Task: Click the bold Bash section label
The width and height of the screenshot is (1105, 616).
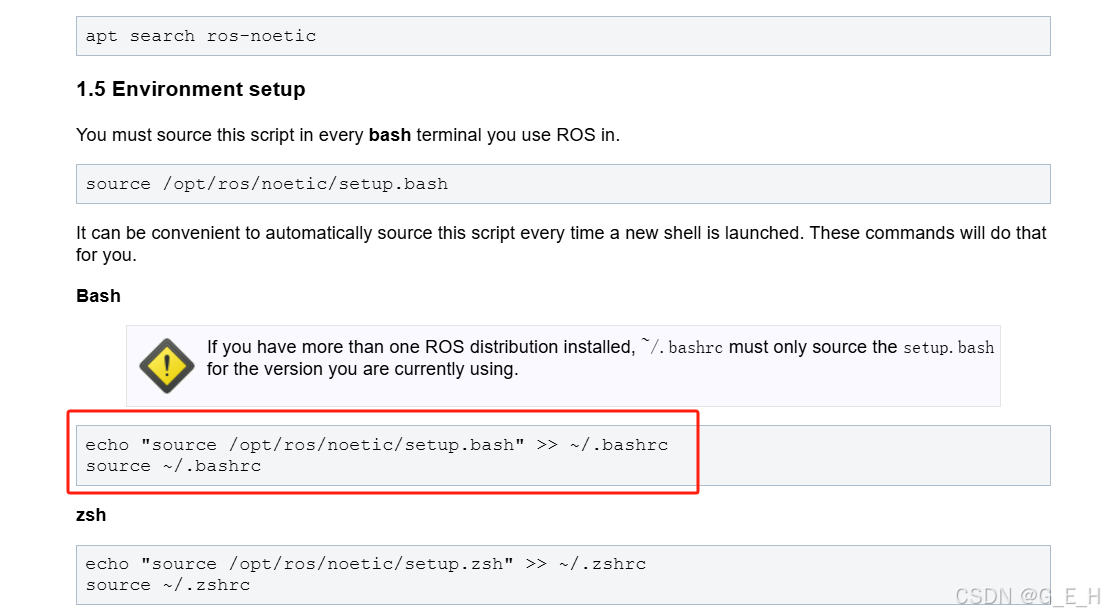Action: click(97, 296)
